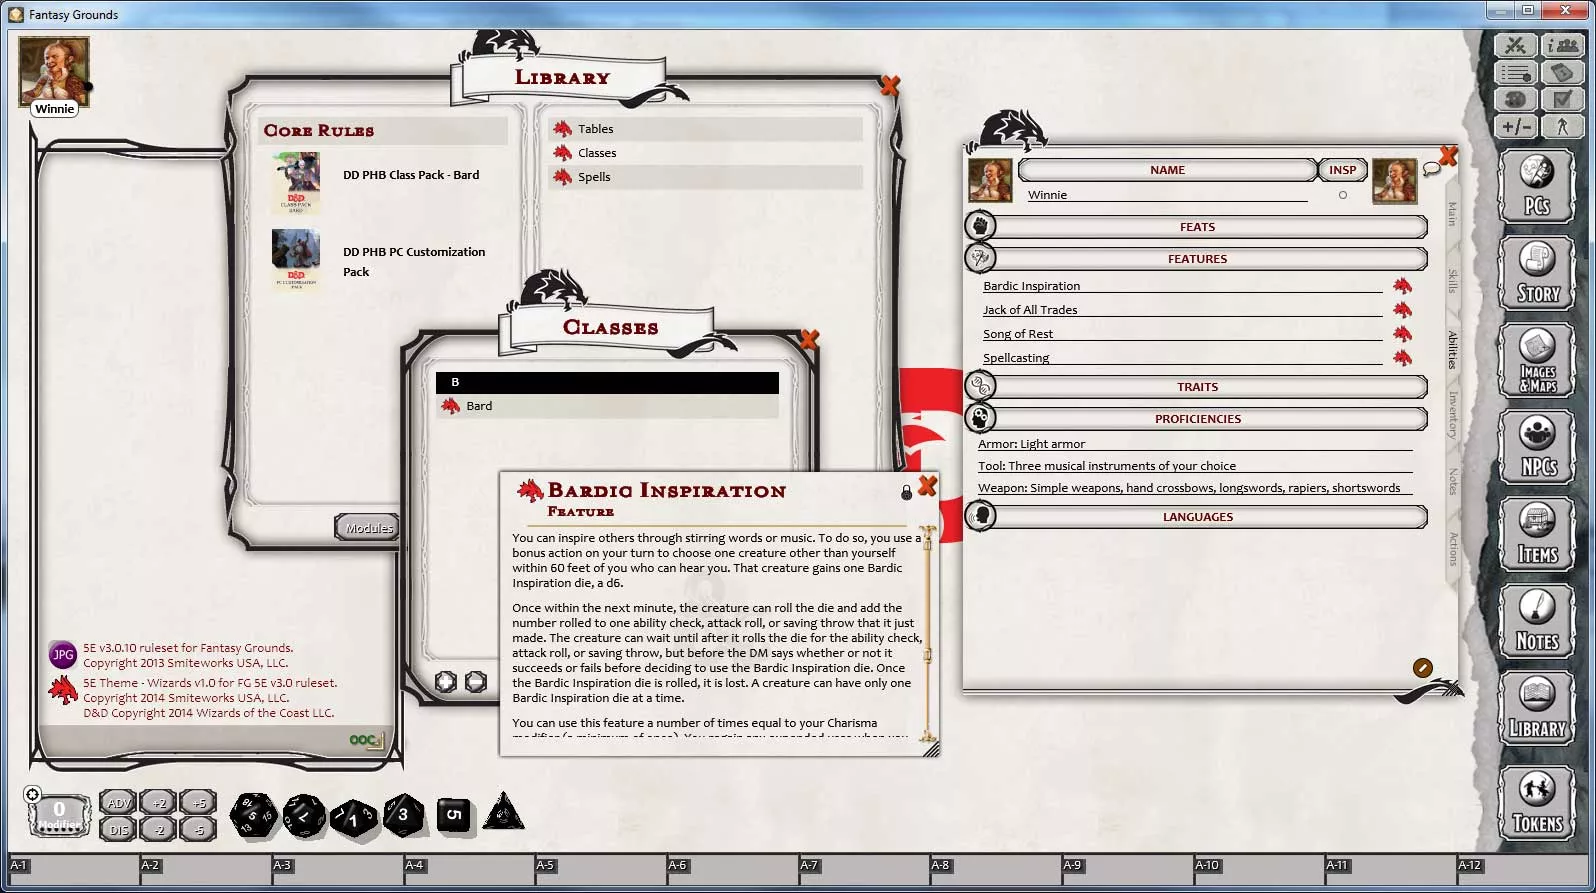Switch to character sheet Inventory tab
Viewport: 1596px width, 893px height.
pyautogui.click(x=1452, y=415)
